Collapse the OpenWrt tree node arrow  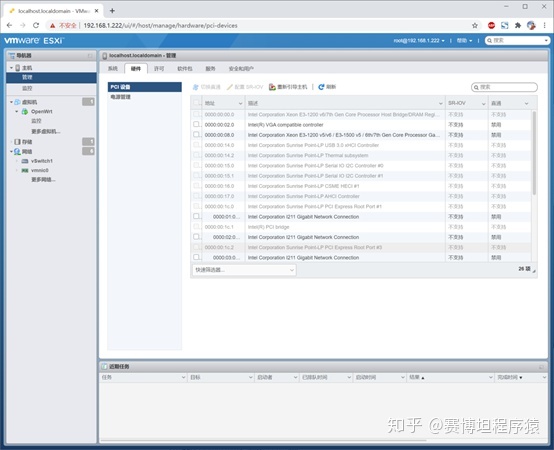click(x=17, y=112)
